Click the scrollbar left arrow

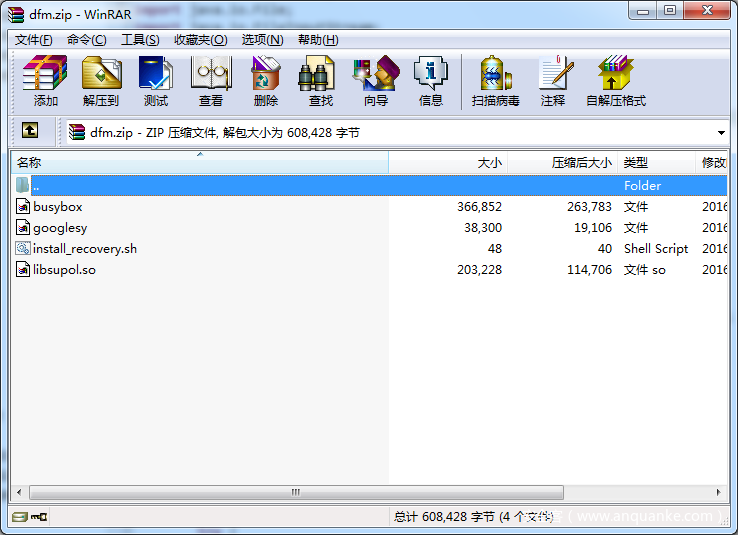click(19, 493)
